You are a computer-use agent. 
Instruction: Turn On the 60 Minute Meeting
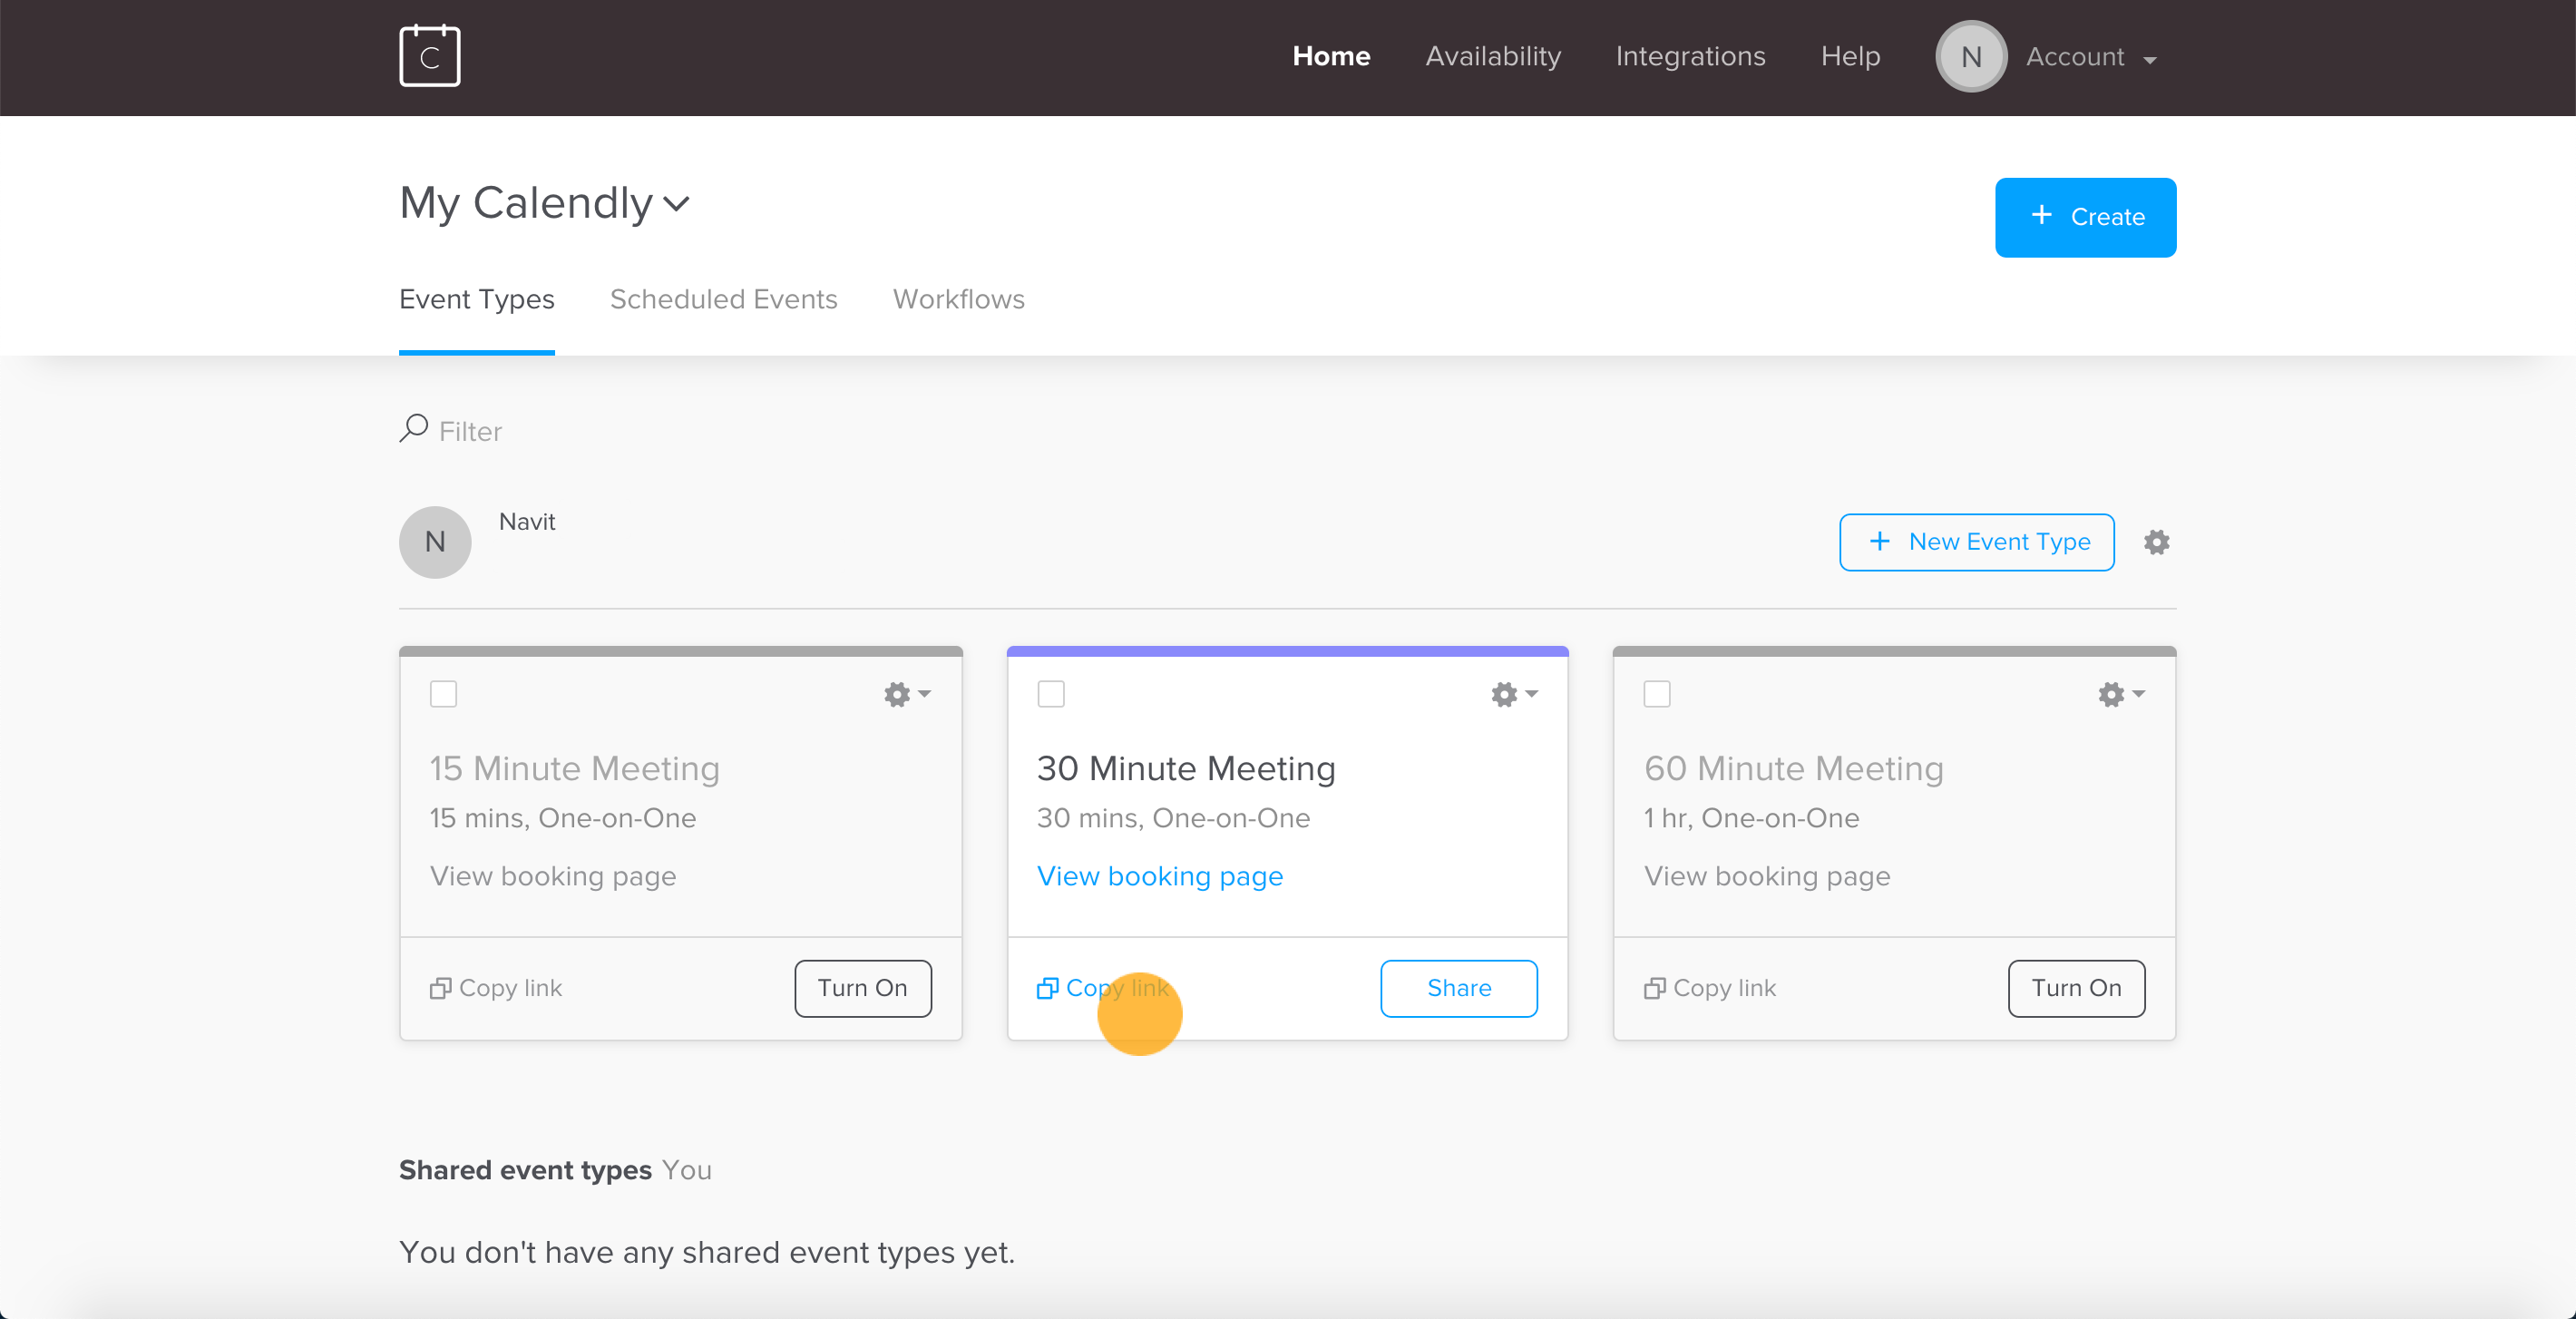(2077, 988)
